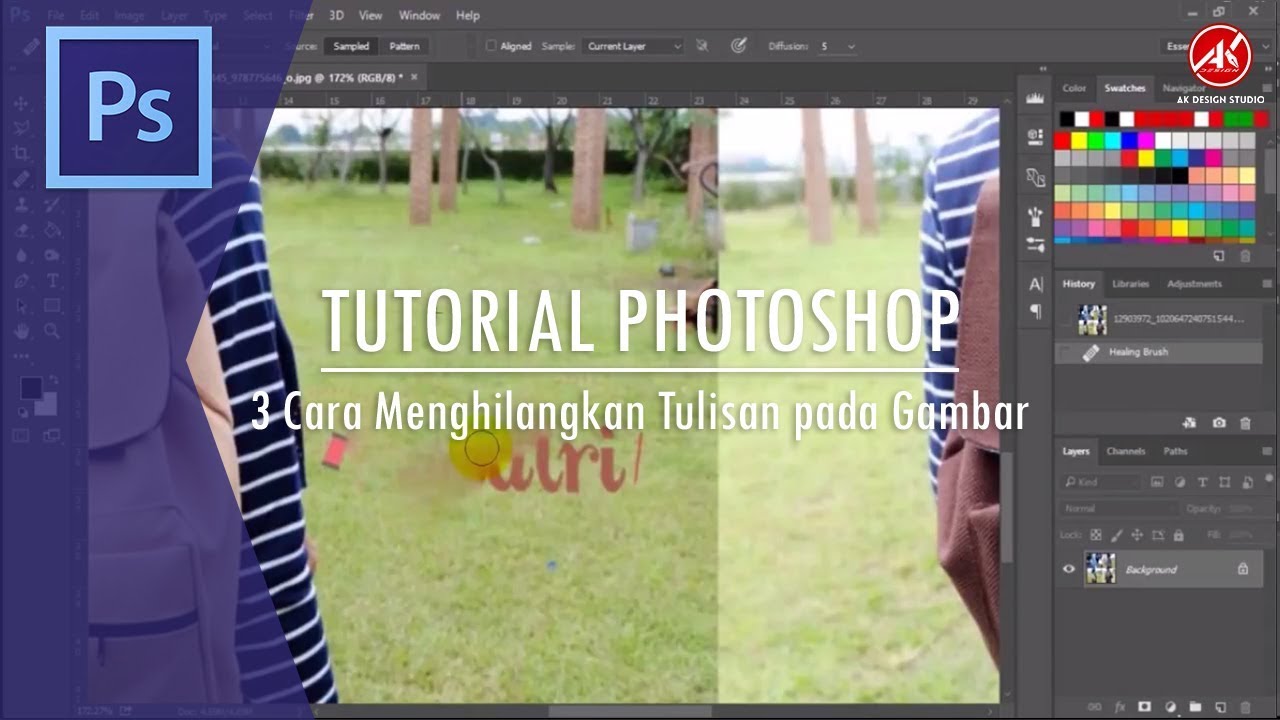This screenshot has width=1280, height=720.
Task: Set source to Pattern
Action: tap(404, 46)
